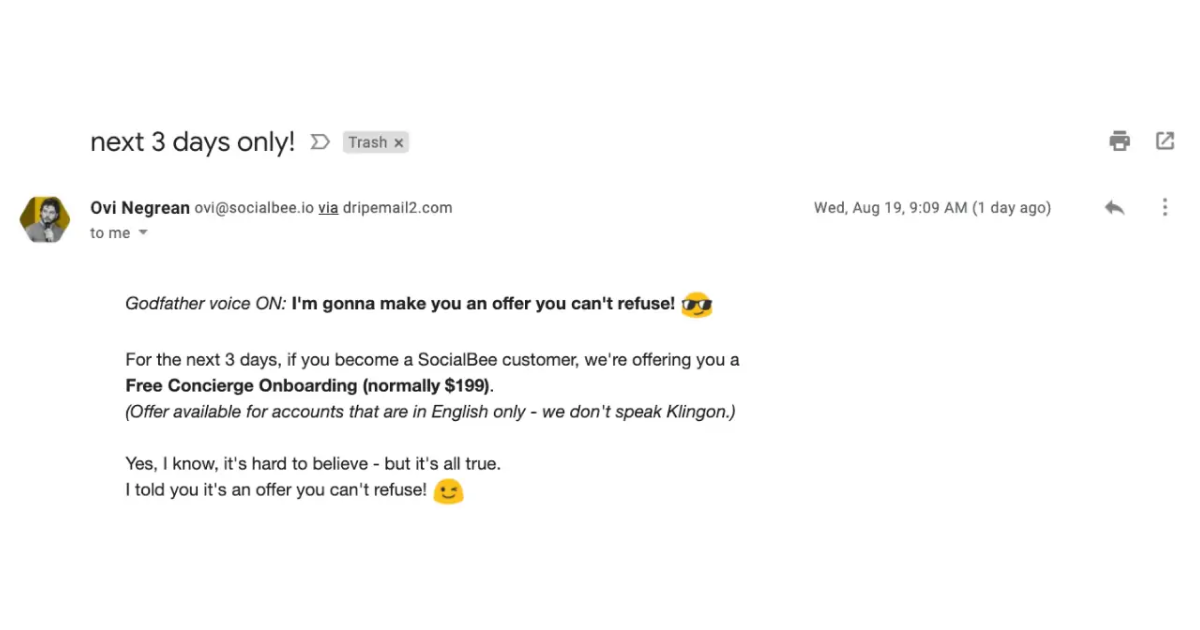Click the sender name Ovi Negrean
This screenshot has width=1200, height=630.
(139, 208)
